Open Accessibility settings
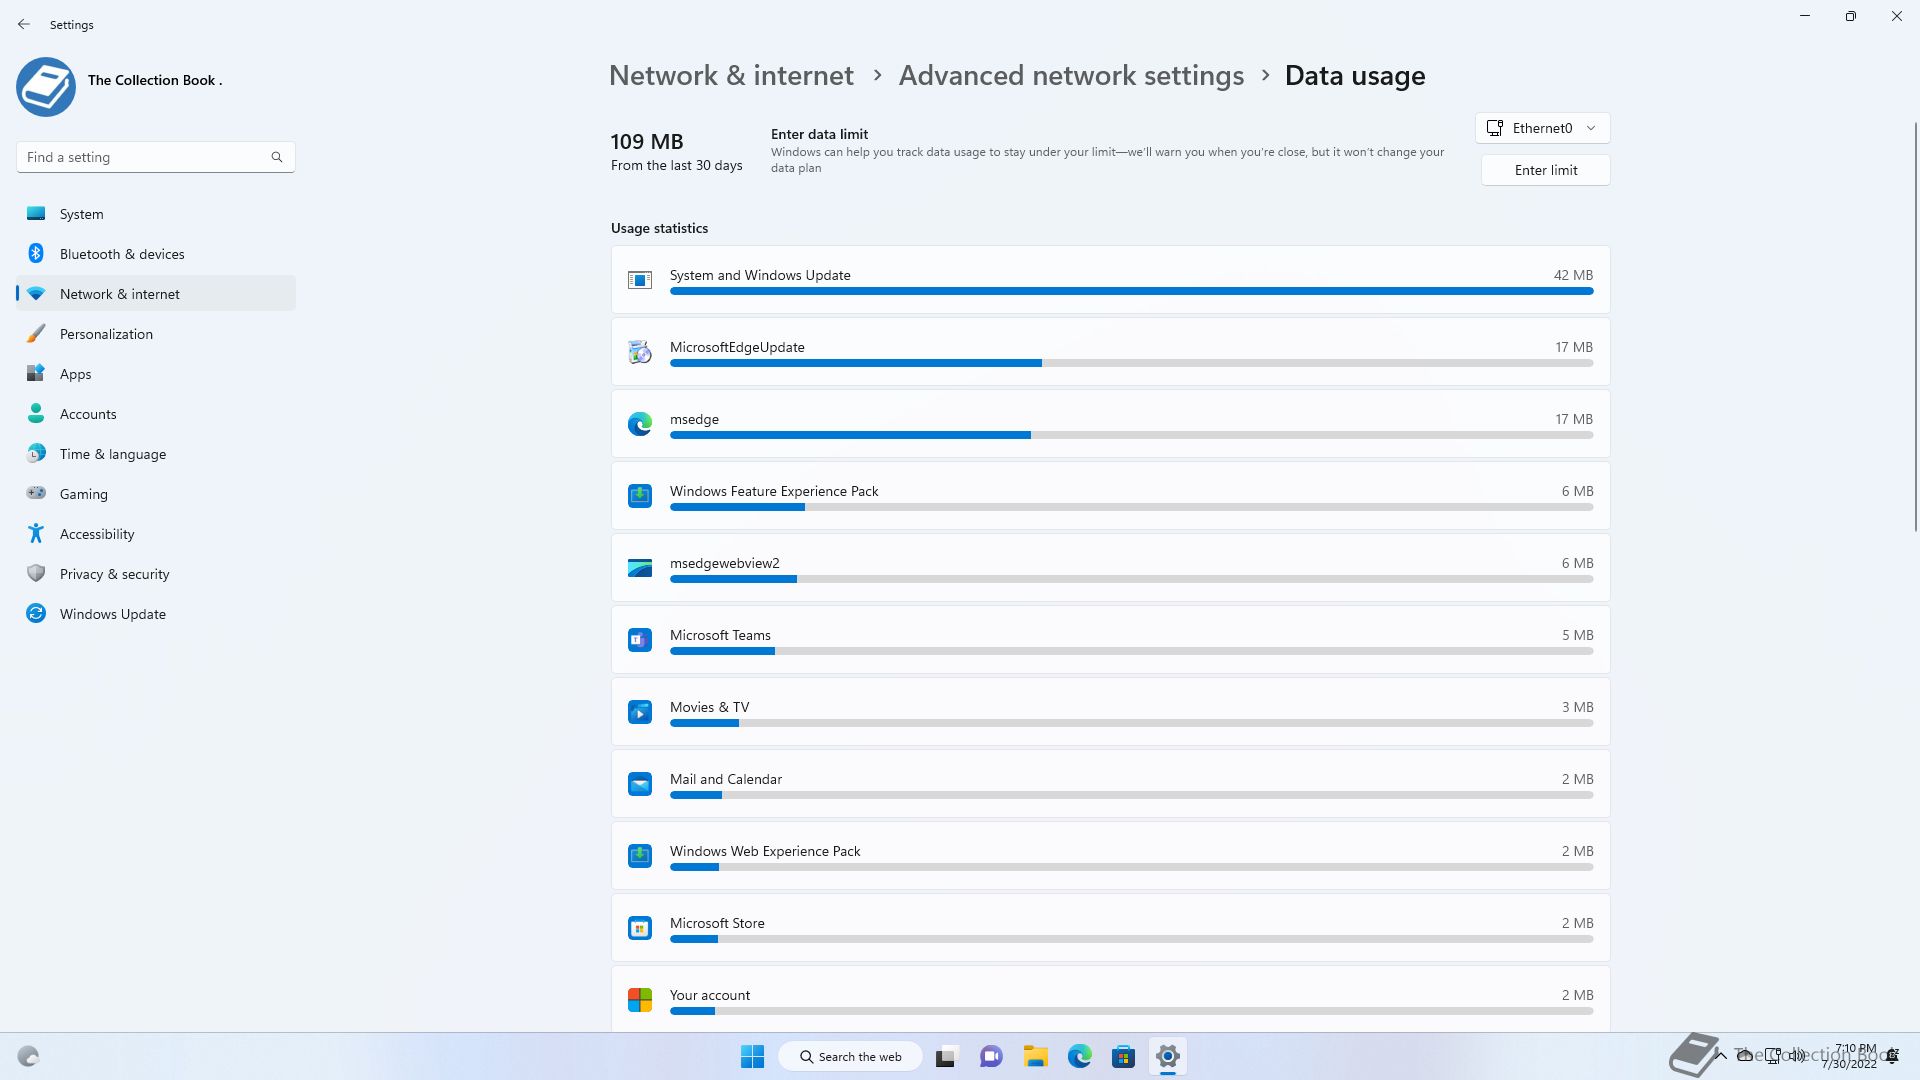The image size is (1920, 1080). tap(156, 534)
